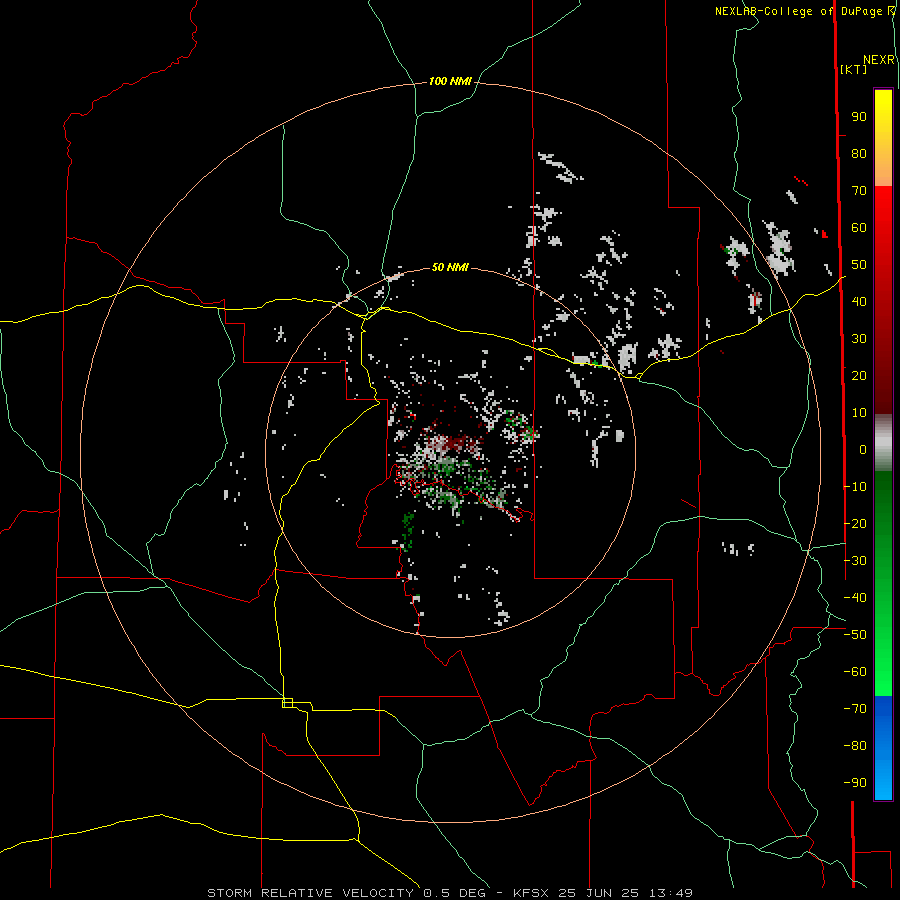
Task: Click the -20 value on velocity scale
Action: (x=855, y=524)
